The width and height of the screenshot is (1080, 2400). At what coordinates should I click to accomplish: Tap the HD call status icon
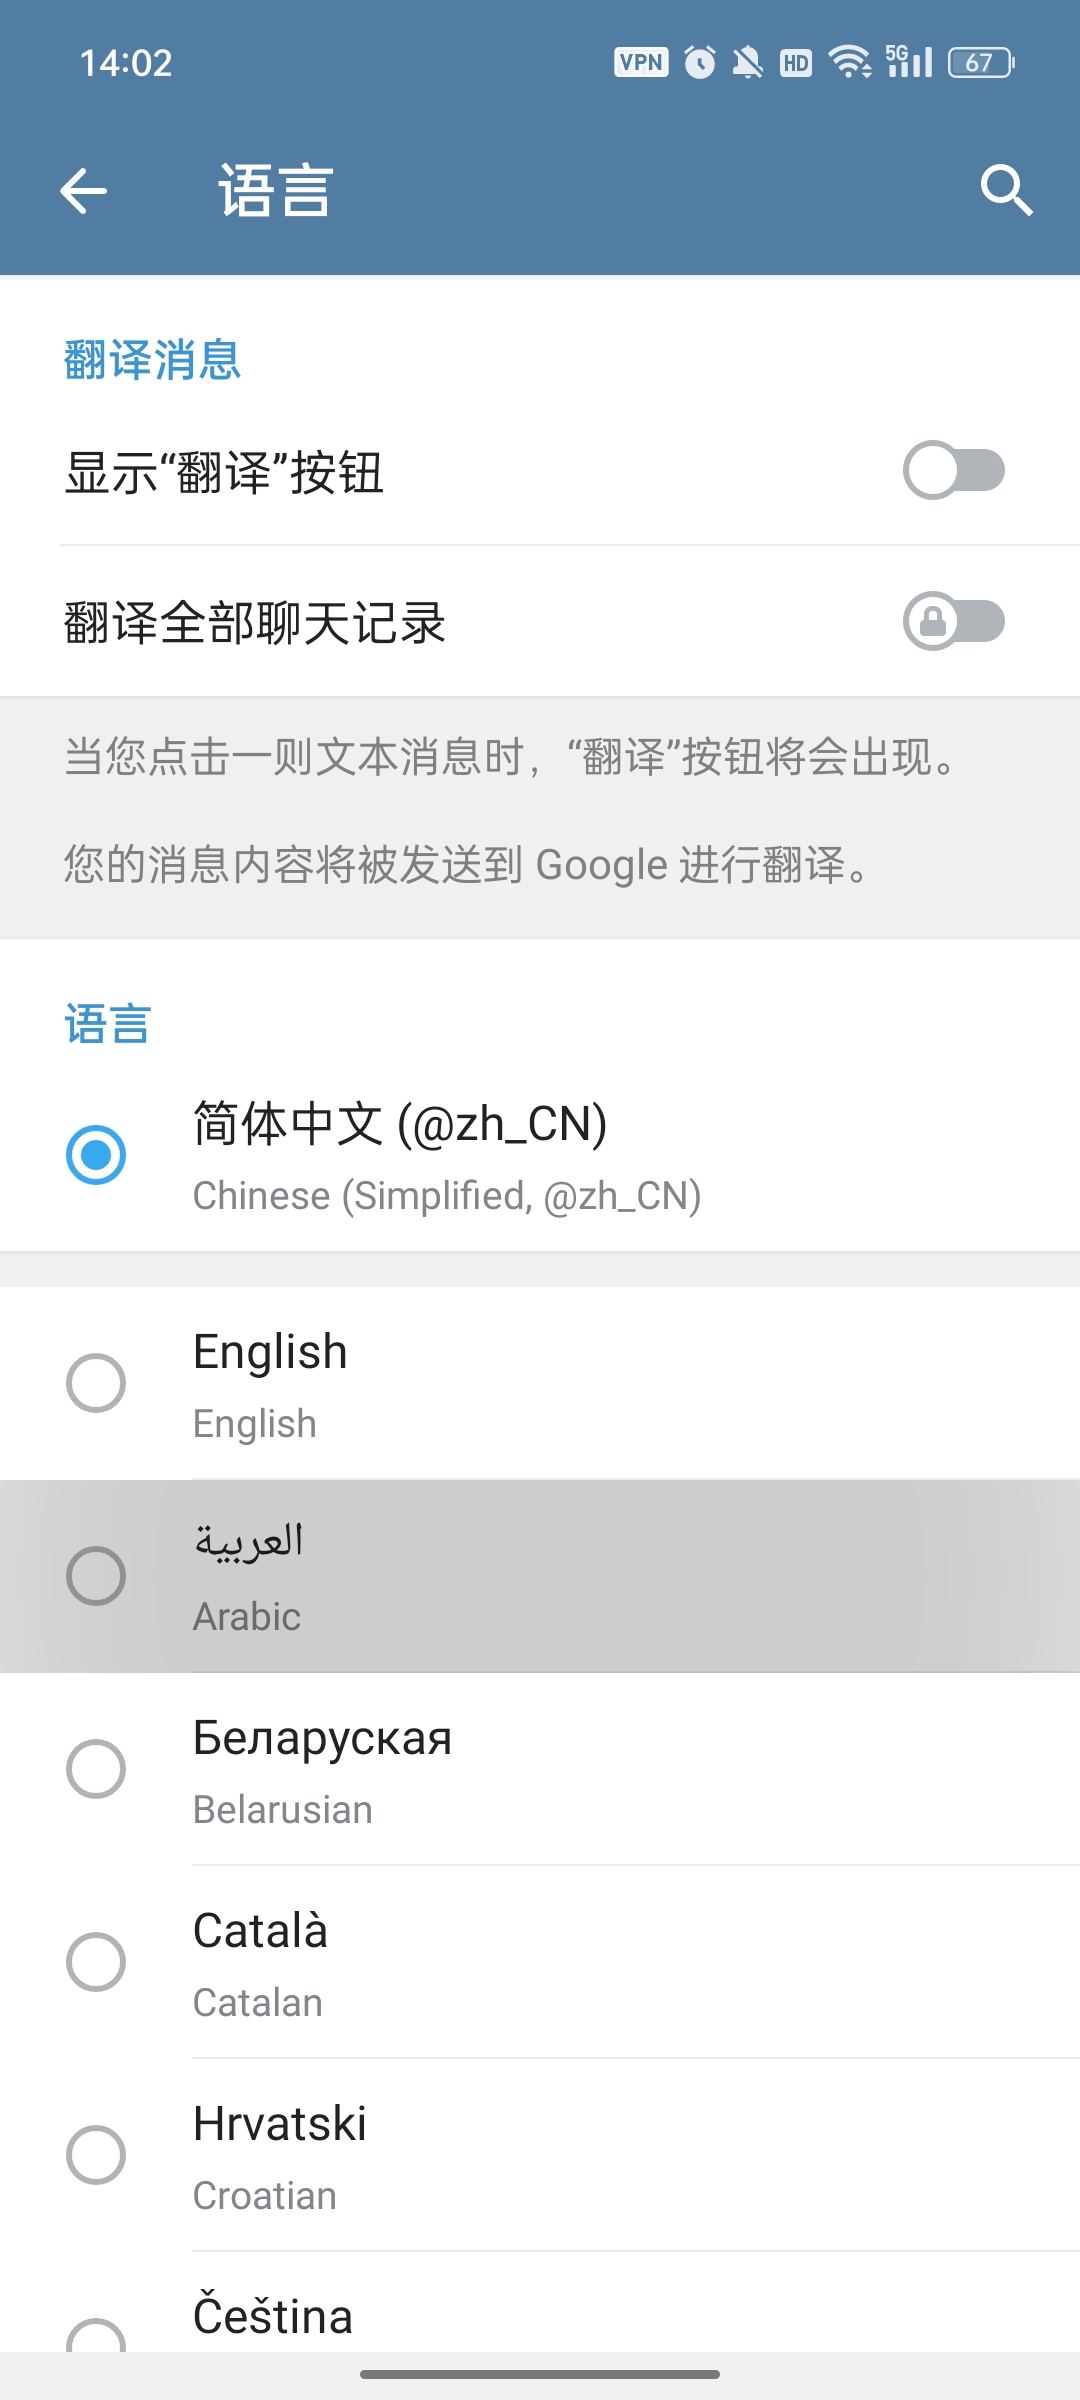pyautogui.click(x=796, y=63)
